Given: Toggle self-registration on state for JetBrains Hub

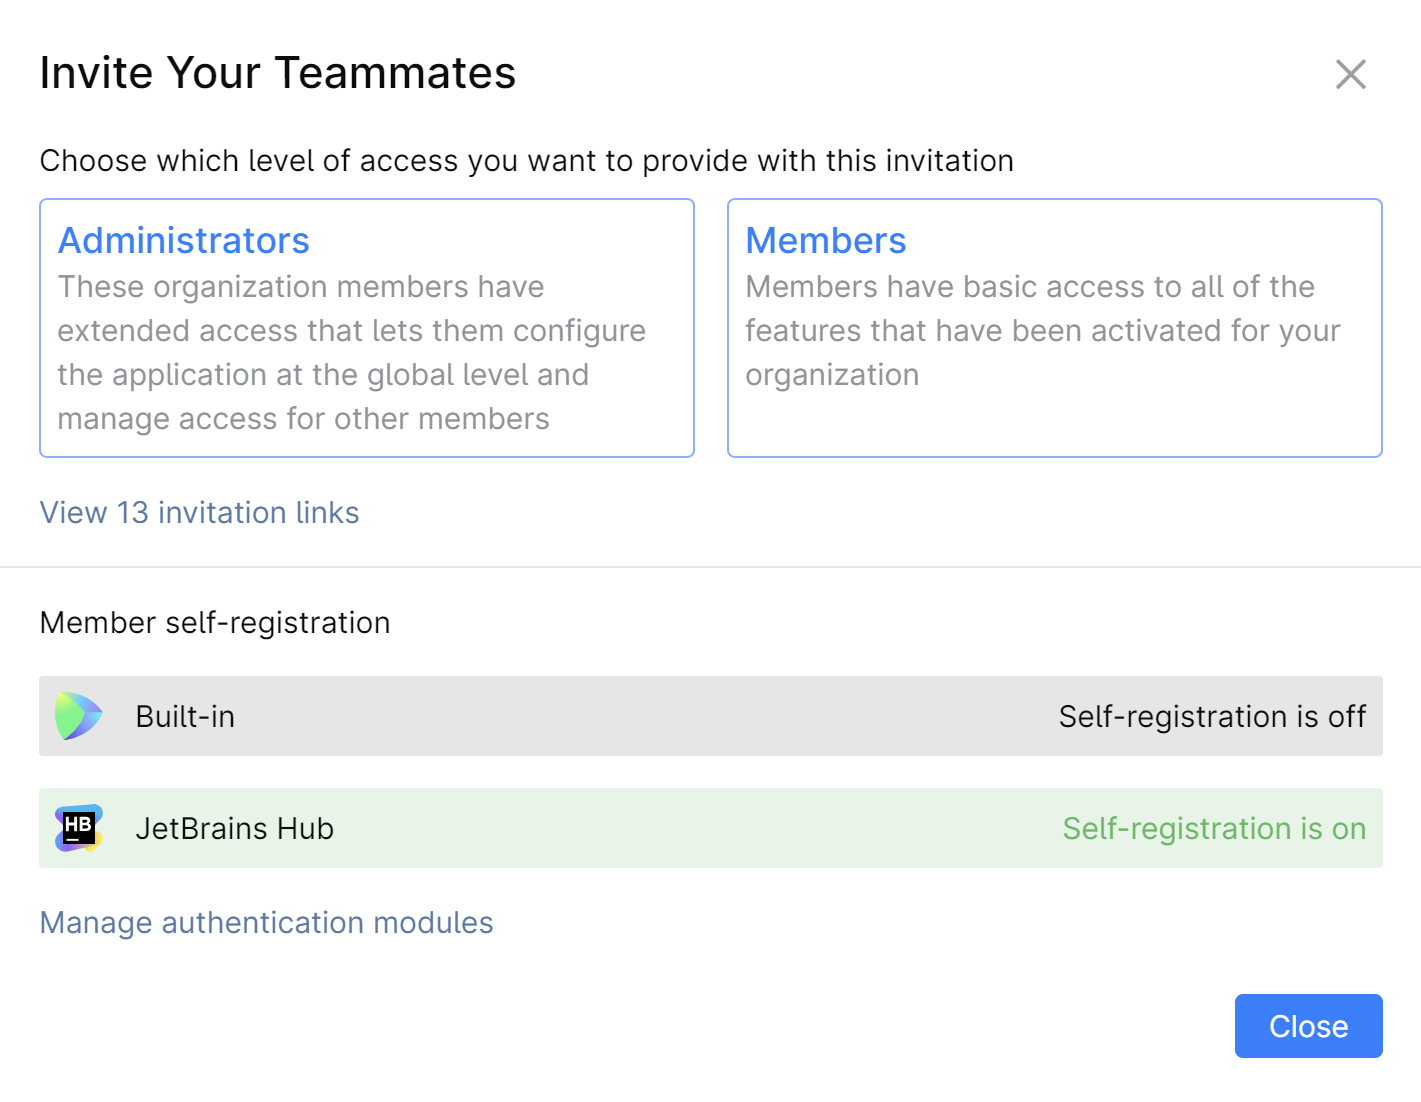Looking at the screenshot, I should [1213, 828].
